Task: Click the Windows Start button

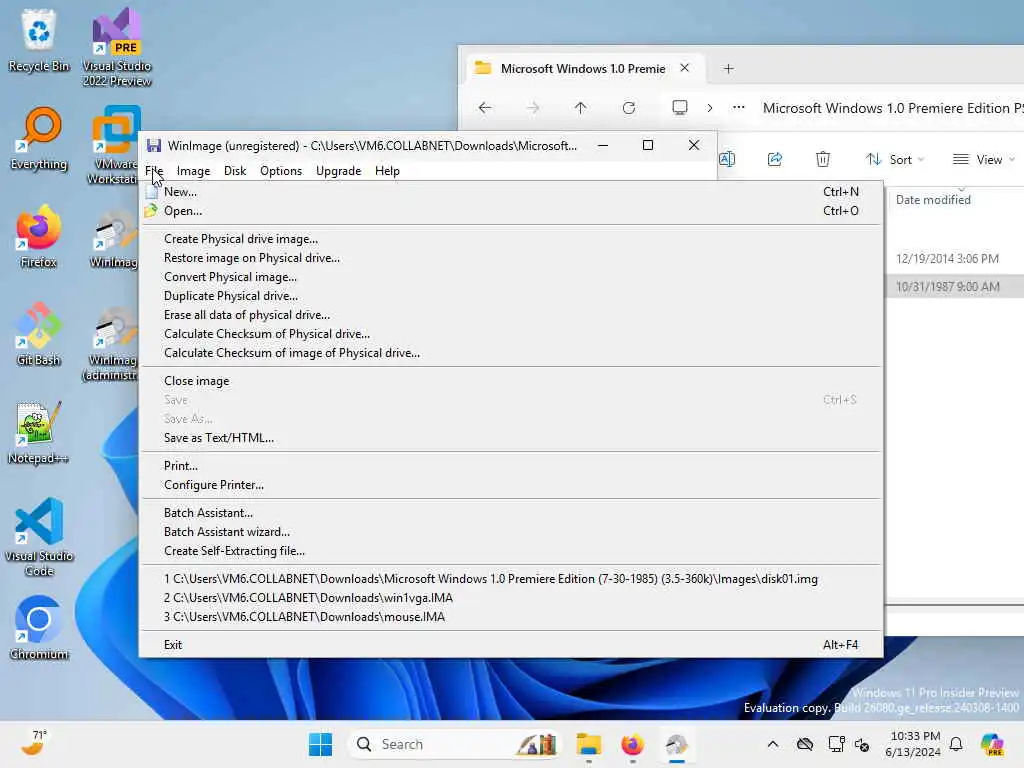Action: point(320,744)
